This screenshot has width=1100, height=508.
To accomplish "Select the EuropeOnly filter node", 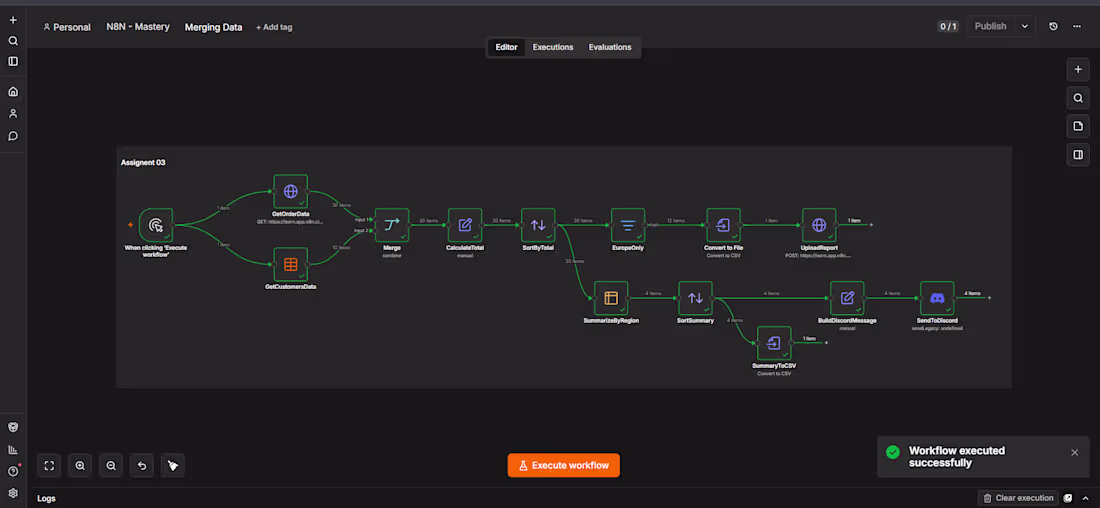I will click(628, 225).
